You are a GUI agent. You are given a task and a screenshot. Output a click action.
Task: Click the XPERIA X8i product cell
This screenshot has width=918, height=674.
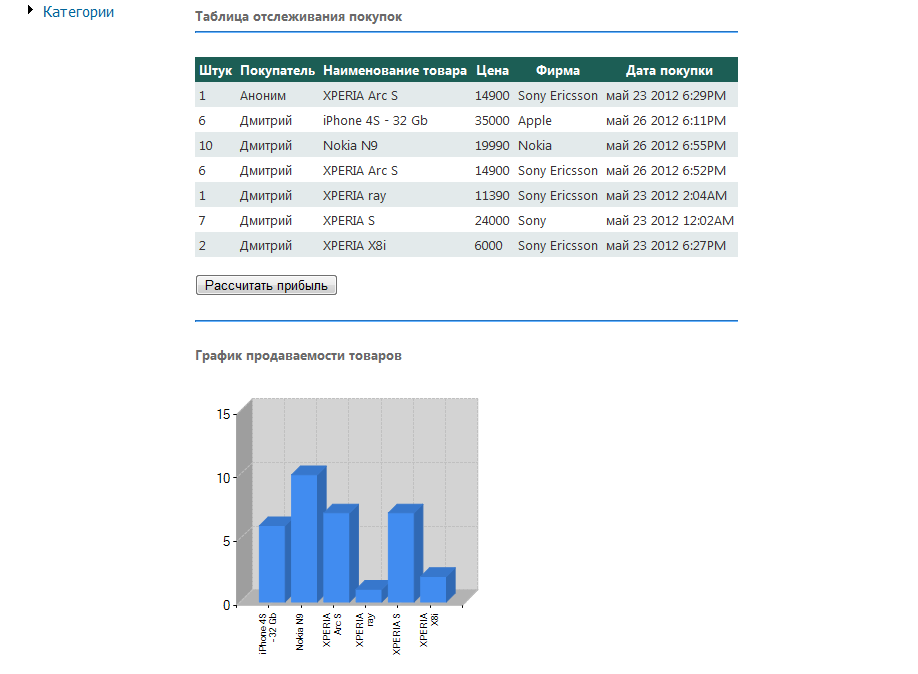[x=354, y=246]
